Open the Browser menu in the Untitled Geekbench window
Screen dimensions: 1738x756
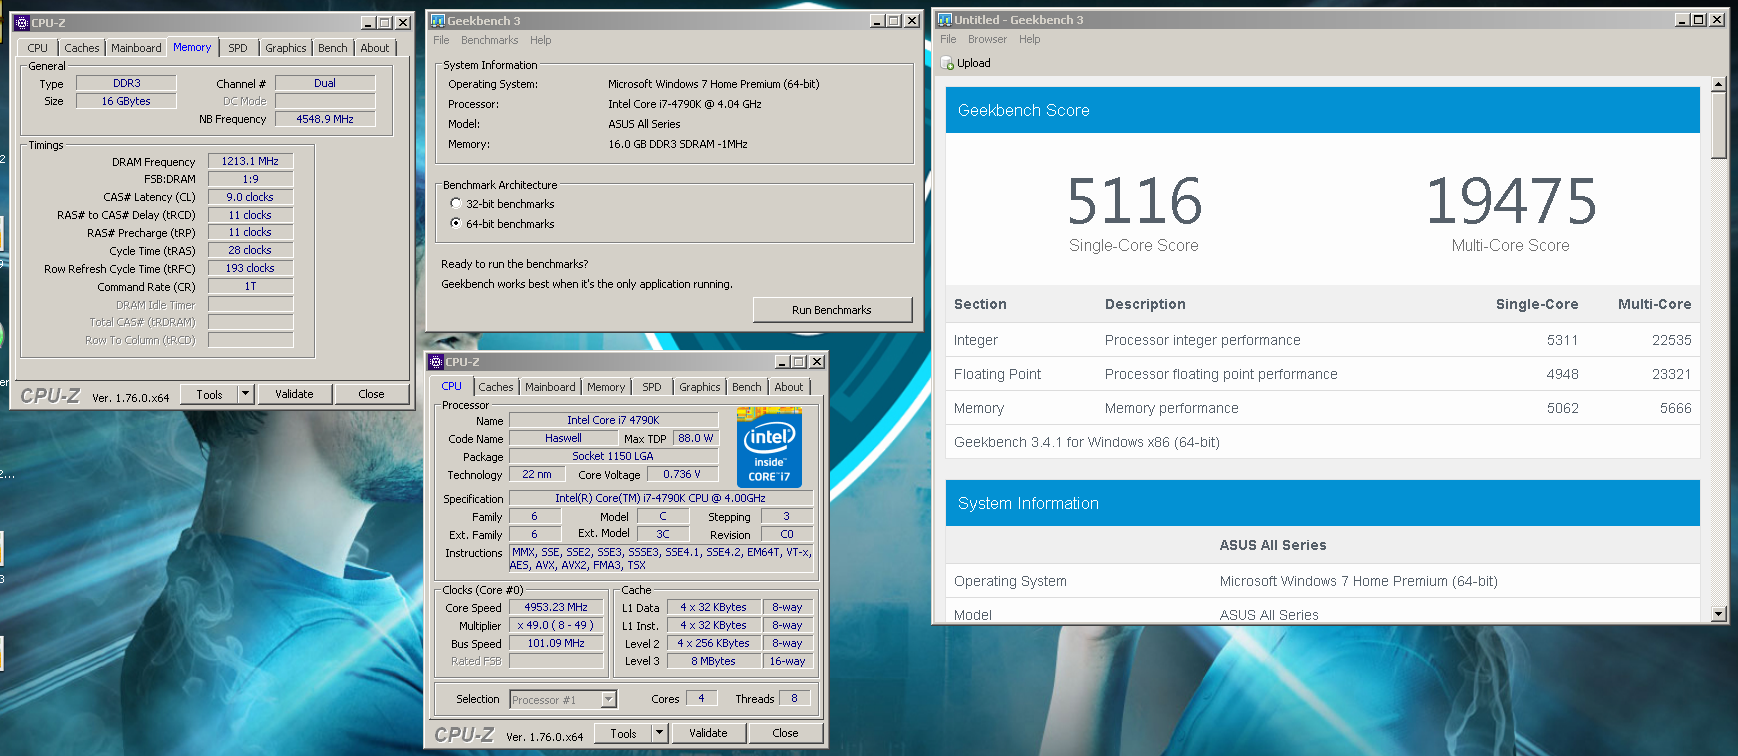(x=987, y=39)
